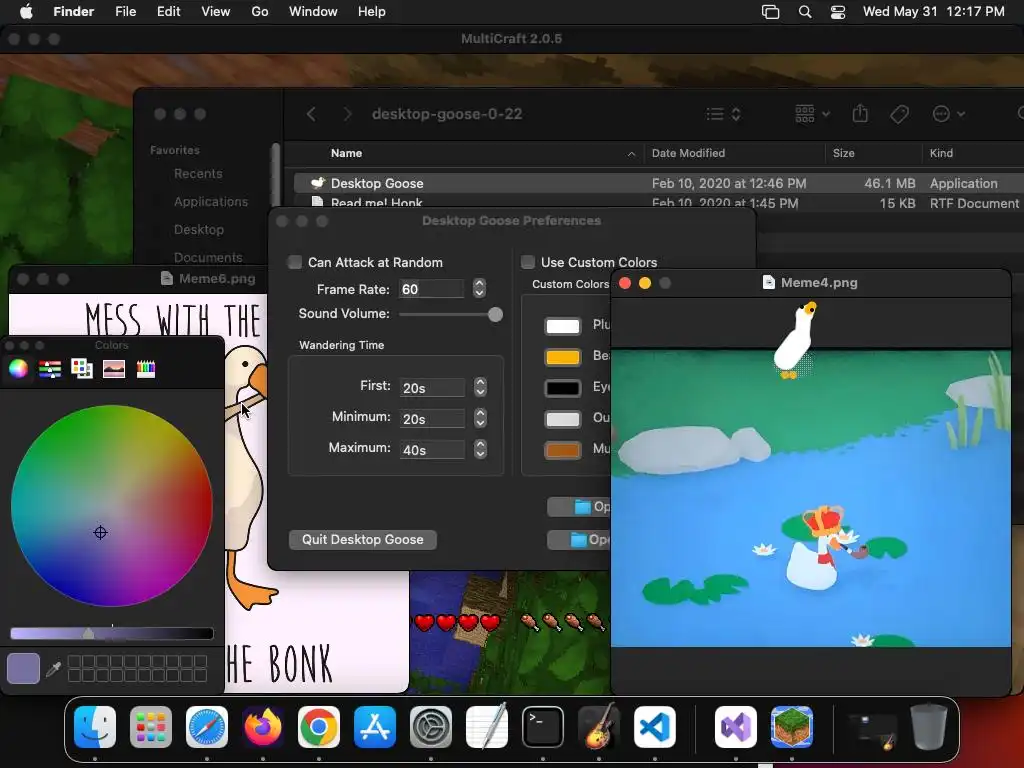Launch Firefox from the Dock
The width and height of the screenshot is (1024, 768).
[263, 727]
